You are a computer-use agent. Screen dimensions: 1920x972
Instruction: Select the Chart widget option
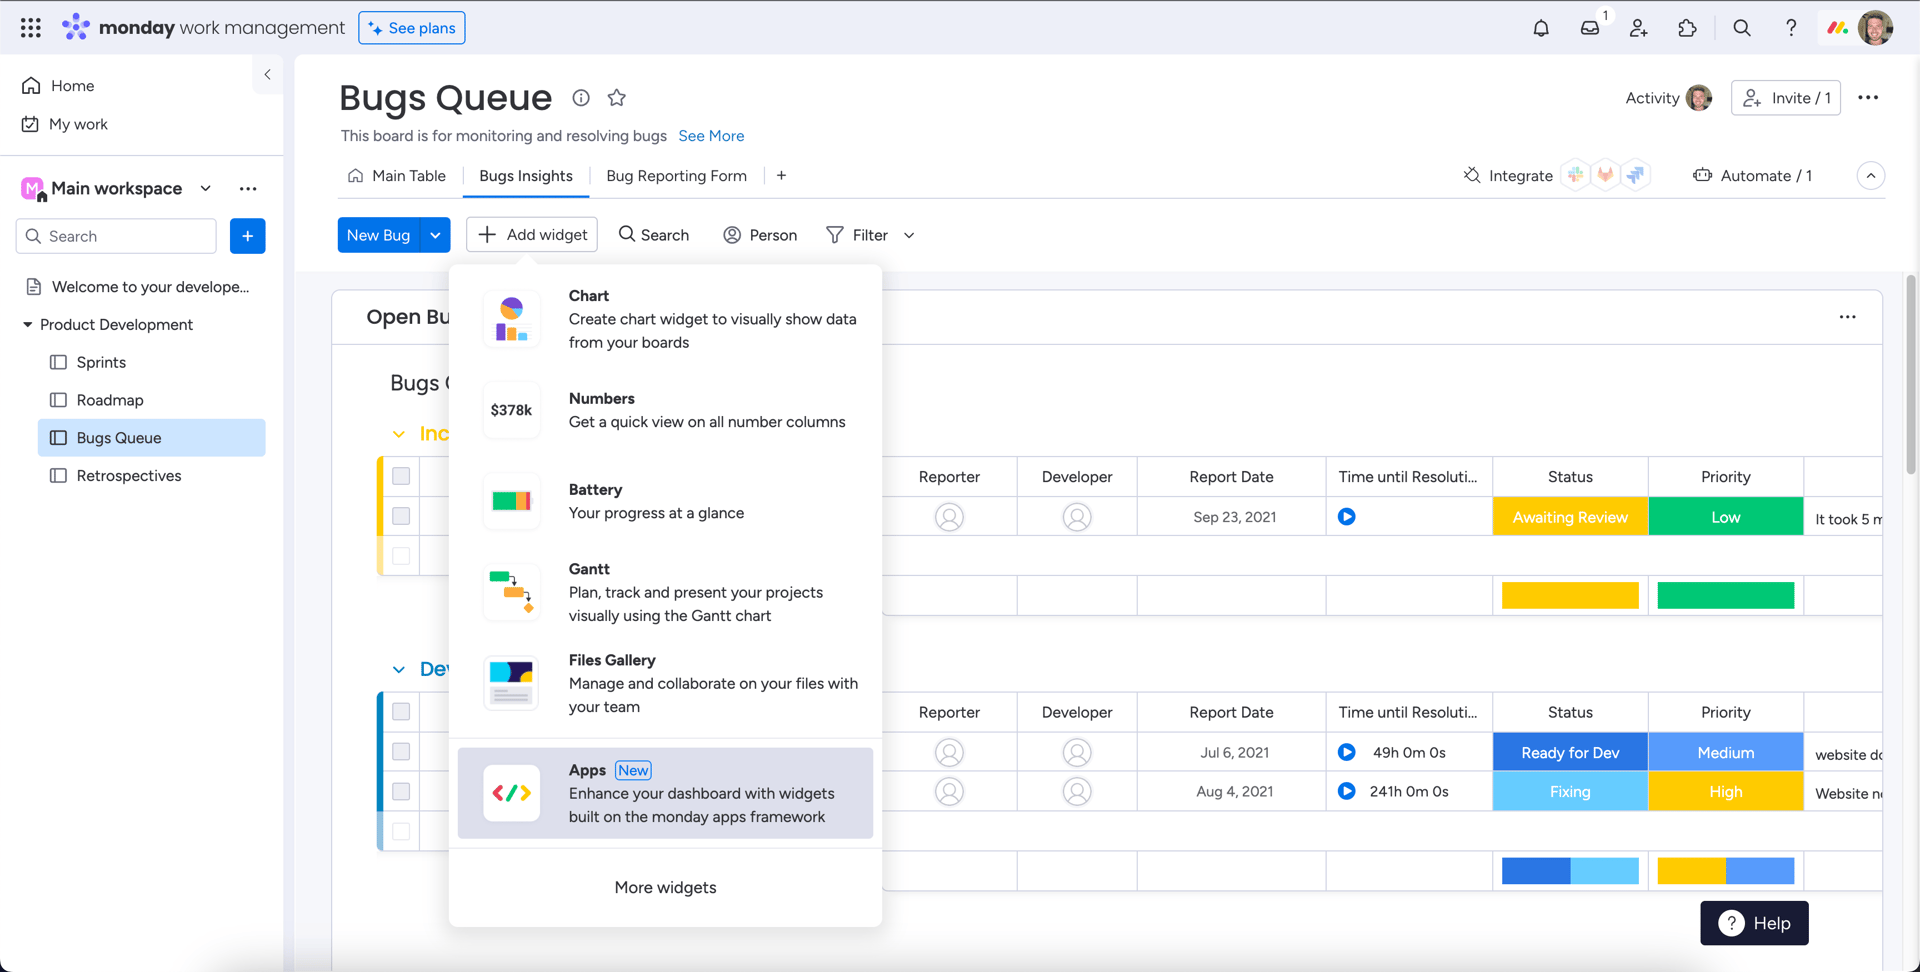666,319
